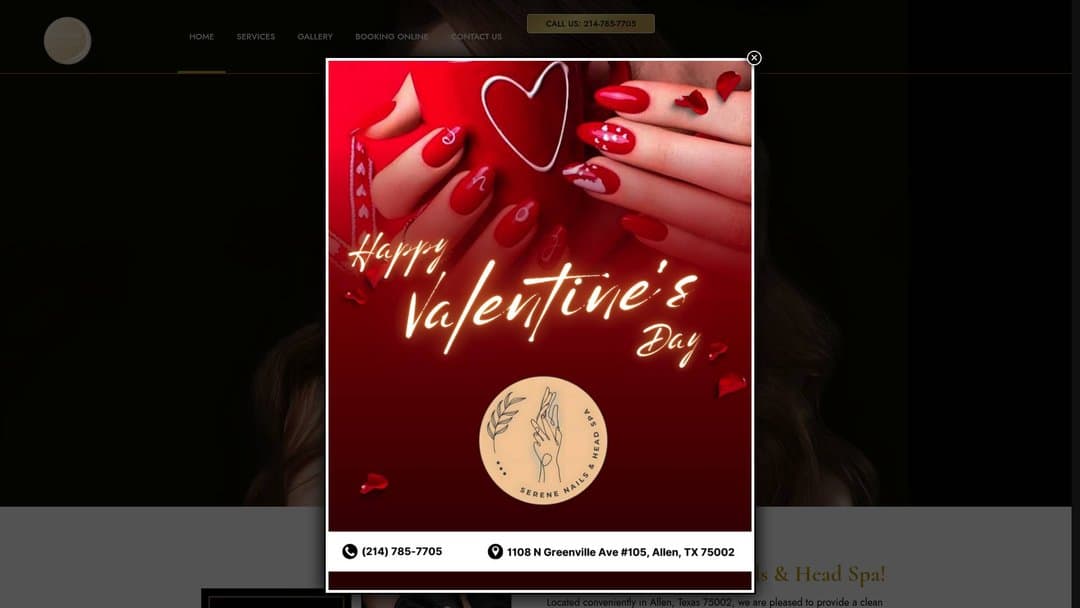Click the dark red band below the address
Screen dimensions: 1080x608
[x=540, y=580]
